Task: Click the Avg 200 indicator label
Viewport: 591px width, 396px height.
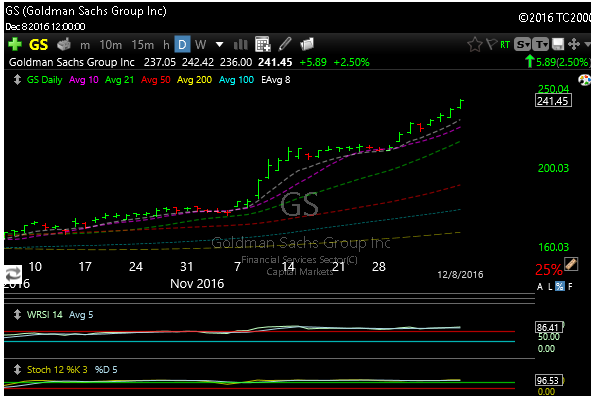Action: [x=194, y=80]
